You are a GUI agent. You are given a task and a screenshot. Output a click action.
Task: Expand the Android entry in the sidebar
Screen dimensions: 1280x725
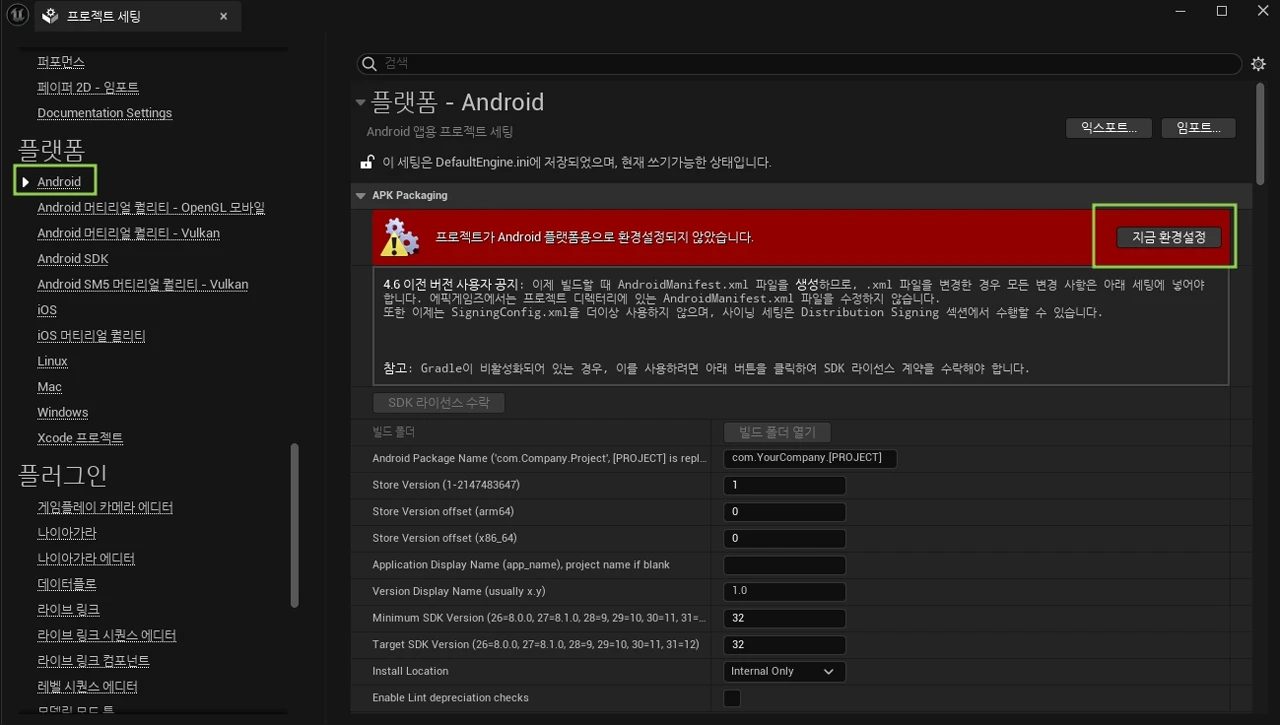[x=25, y=181]
